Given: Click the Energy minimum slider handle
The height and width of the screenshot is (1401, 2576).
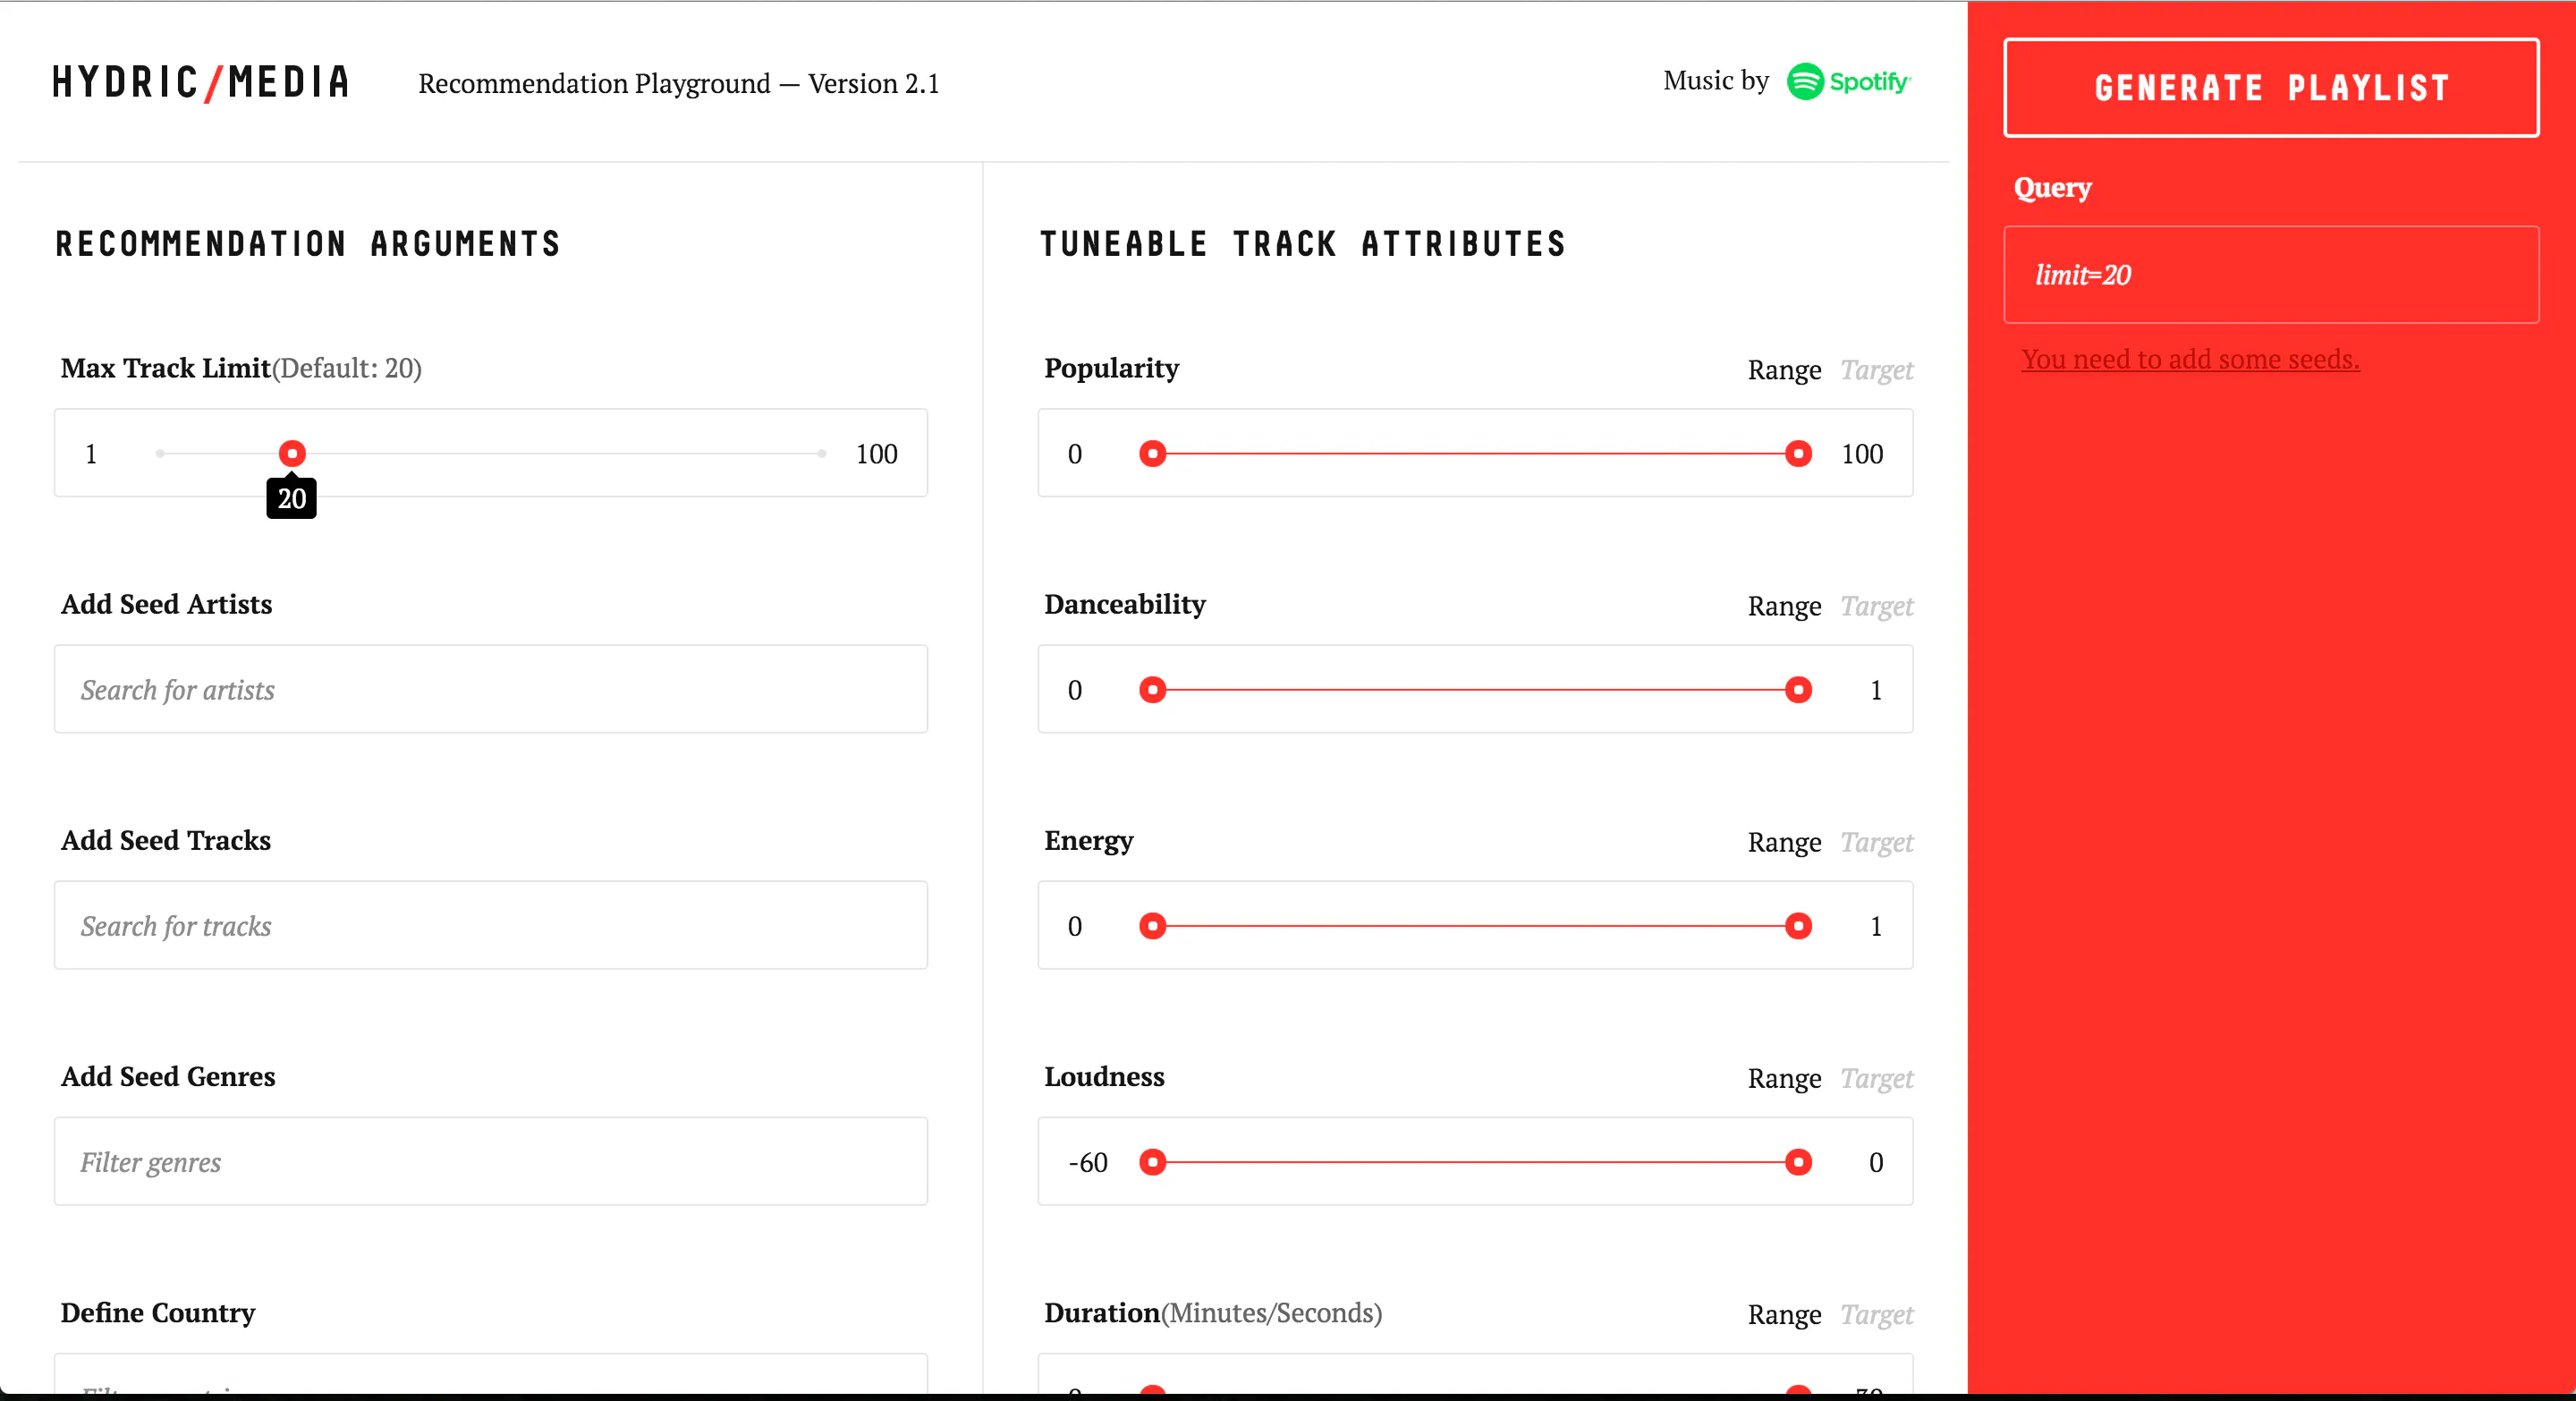Looking at the screenshot, I should (1153, 926).
